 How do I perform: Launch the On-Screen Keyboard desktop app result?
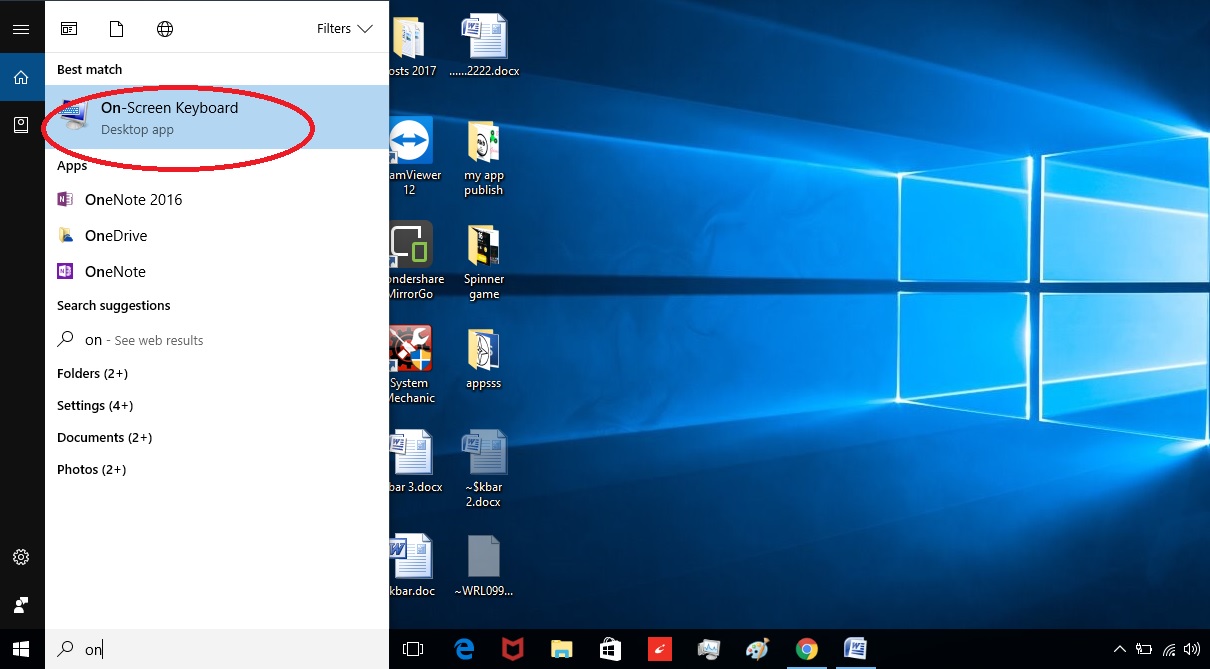coord(217,117)
